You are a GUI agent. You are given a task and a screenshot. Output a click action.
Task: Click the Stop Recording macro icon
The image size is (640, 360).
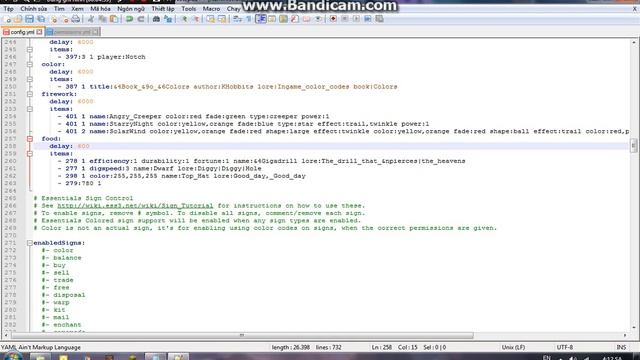point(345,19)
